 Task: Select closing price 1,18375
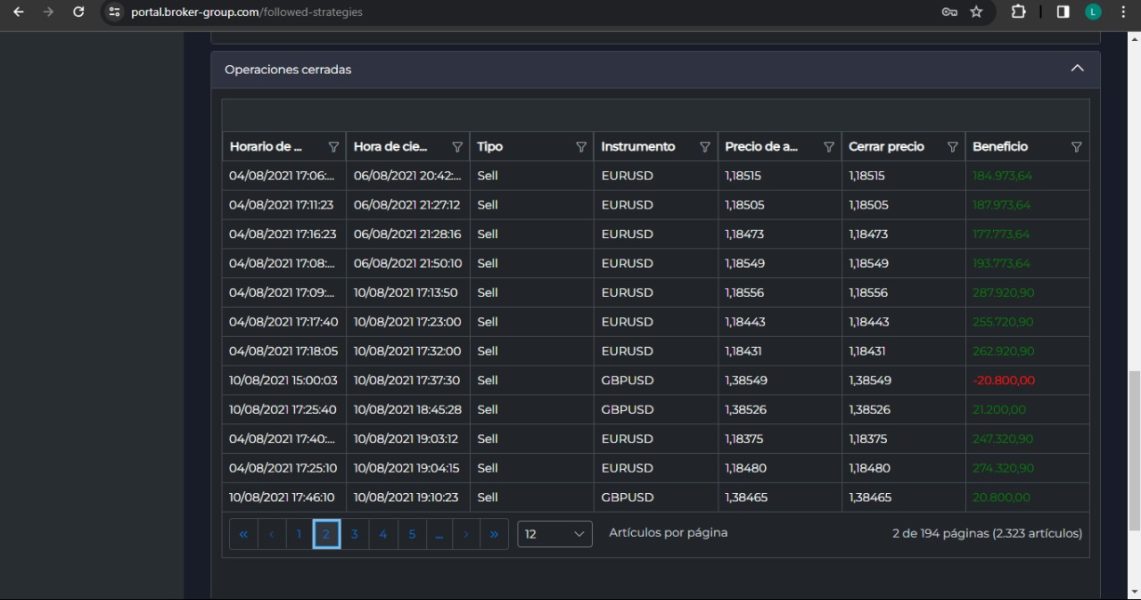point(870,439)
